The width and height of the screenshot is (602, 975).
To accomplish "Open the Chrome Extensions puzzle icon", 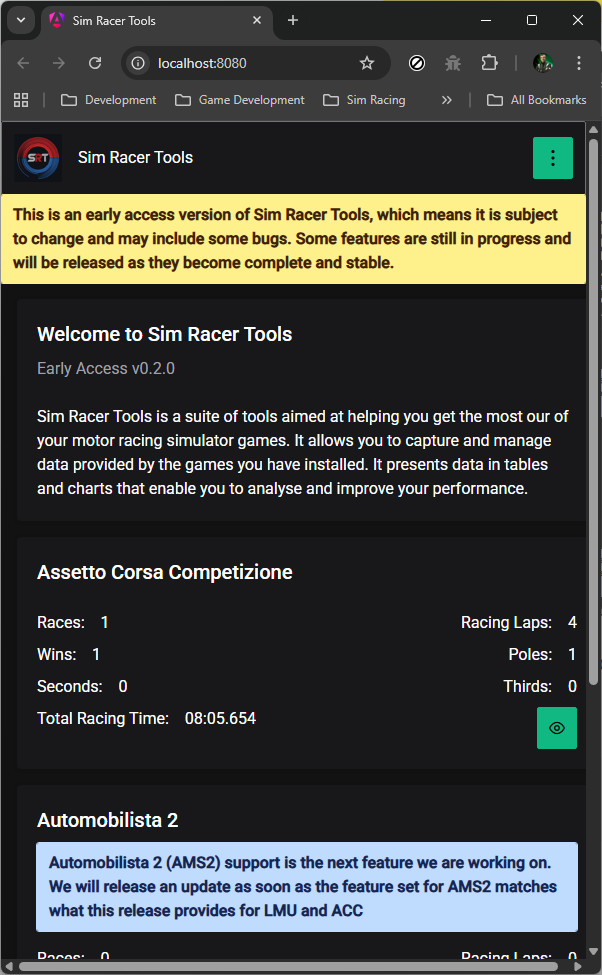I will [x=489, y=63].
